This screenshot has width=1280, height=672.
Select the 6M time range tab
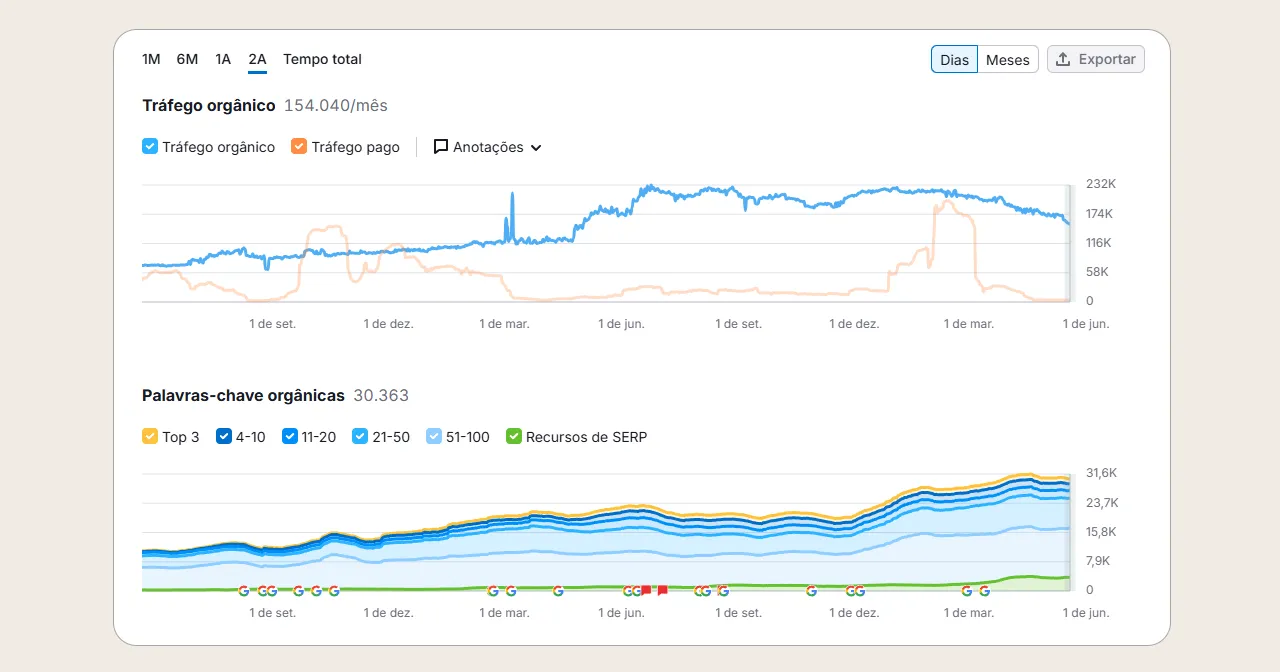click(187, 59)
